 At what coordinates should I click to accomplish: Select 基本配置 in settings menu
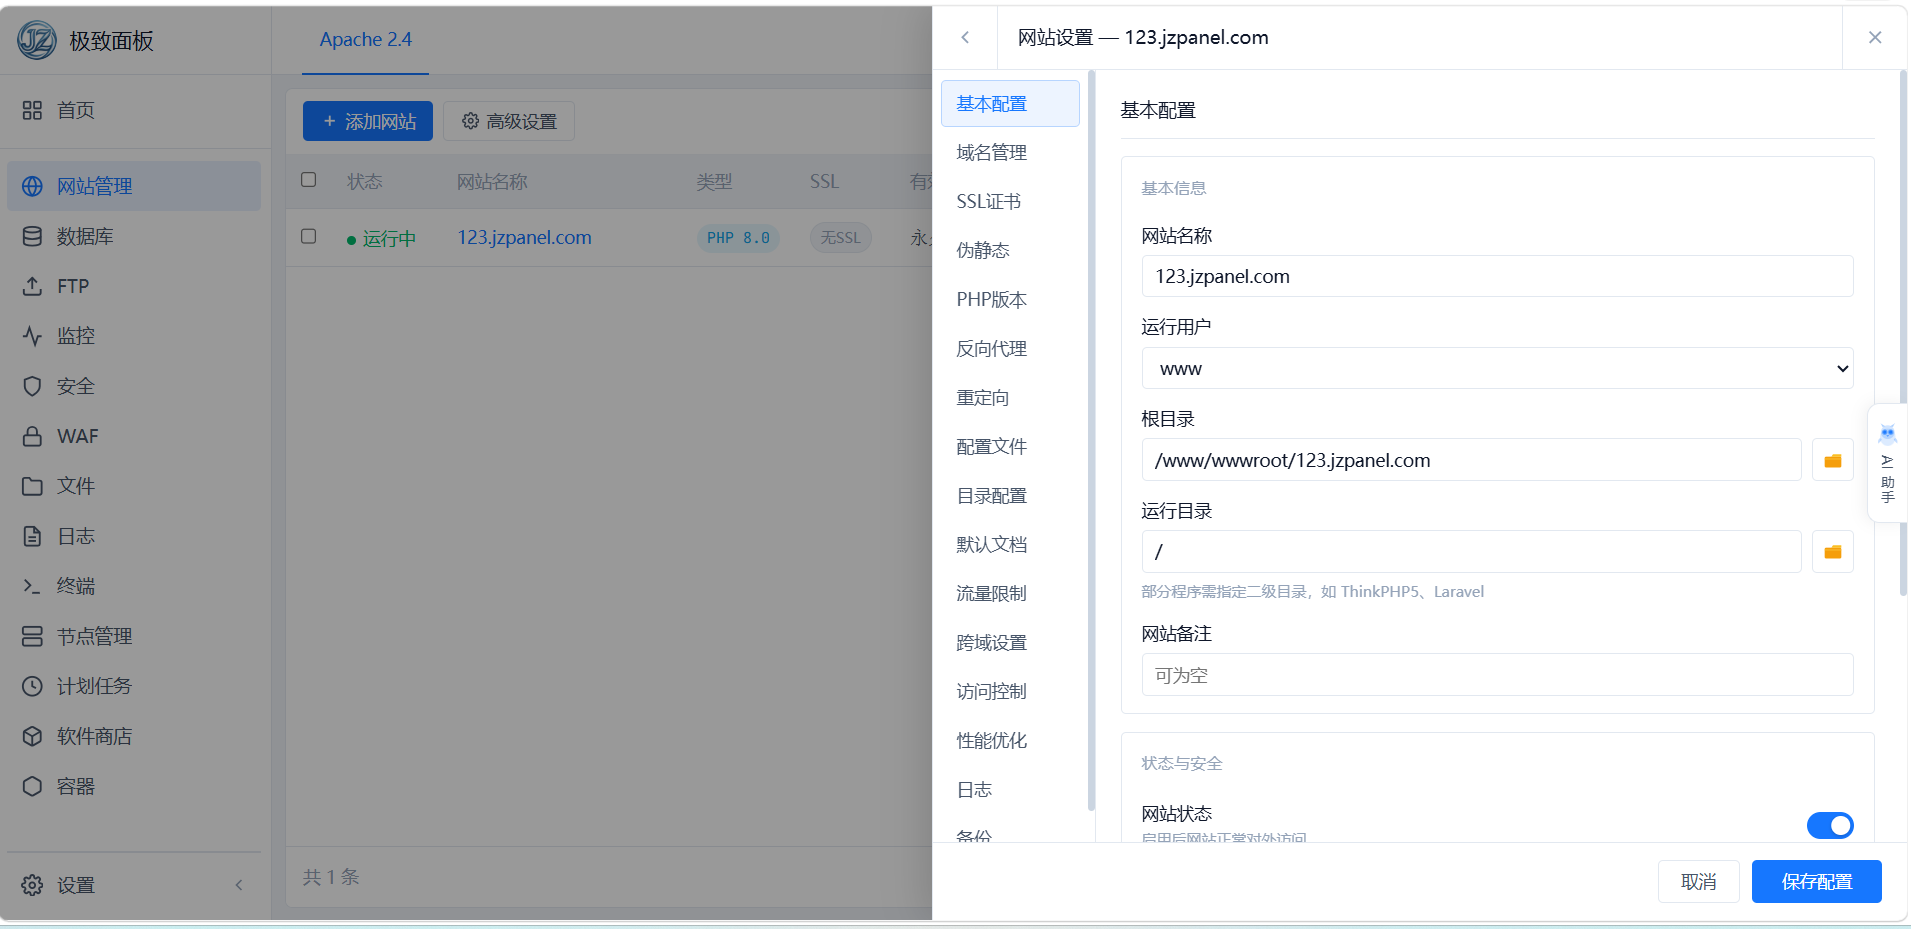1010,104
